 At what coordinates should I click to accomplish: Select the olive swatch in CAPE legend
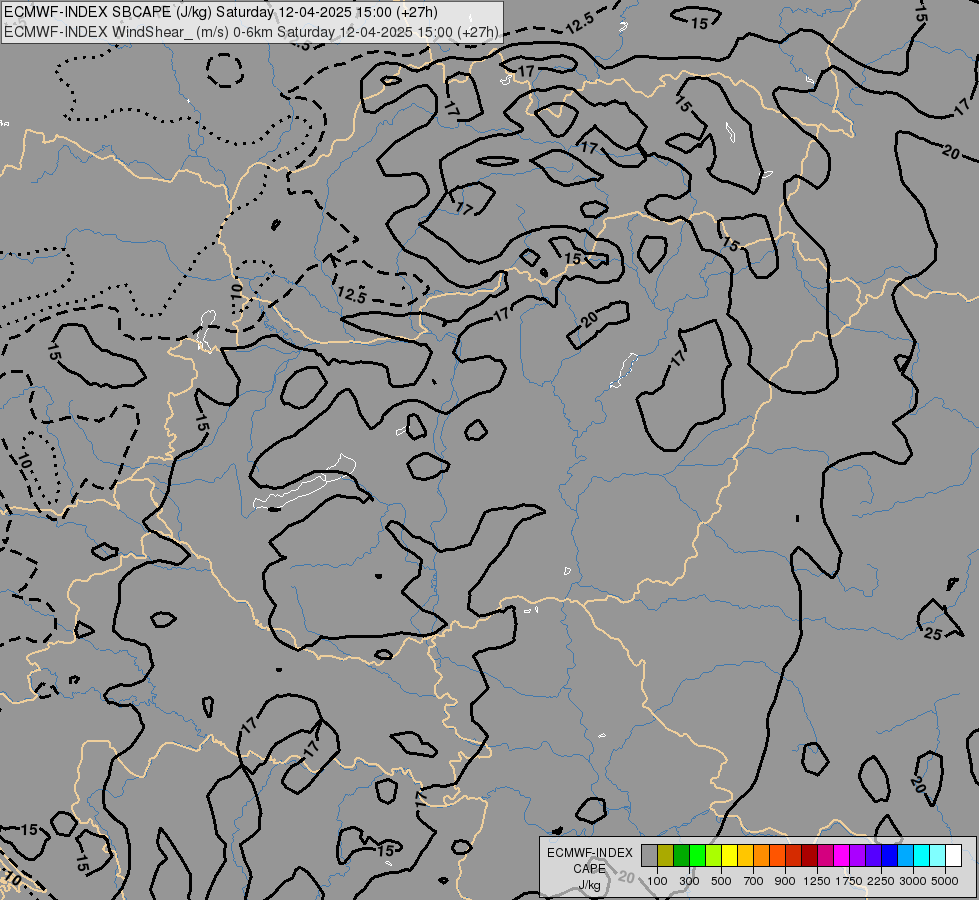pyautogui.click(x=666, y=855)
